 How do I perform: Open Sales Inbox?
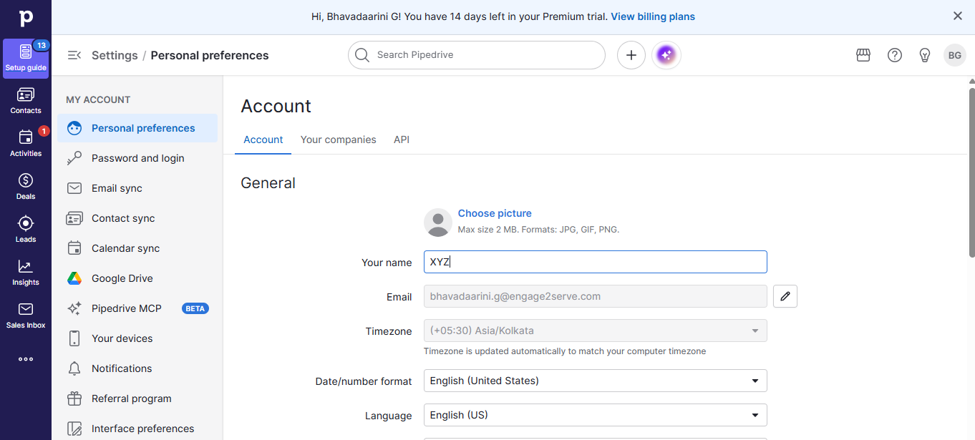(25, 316)
